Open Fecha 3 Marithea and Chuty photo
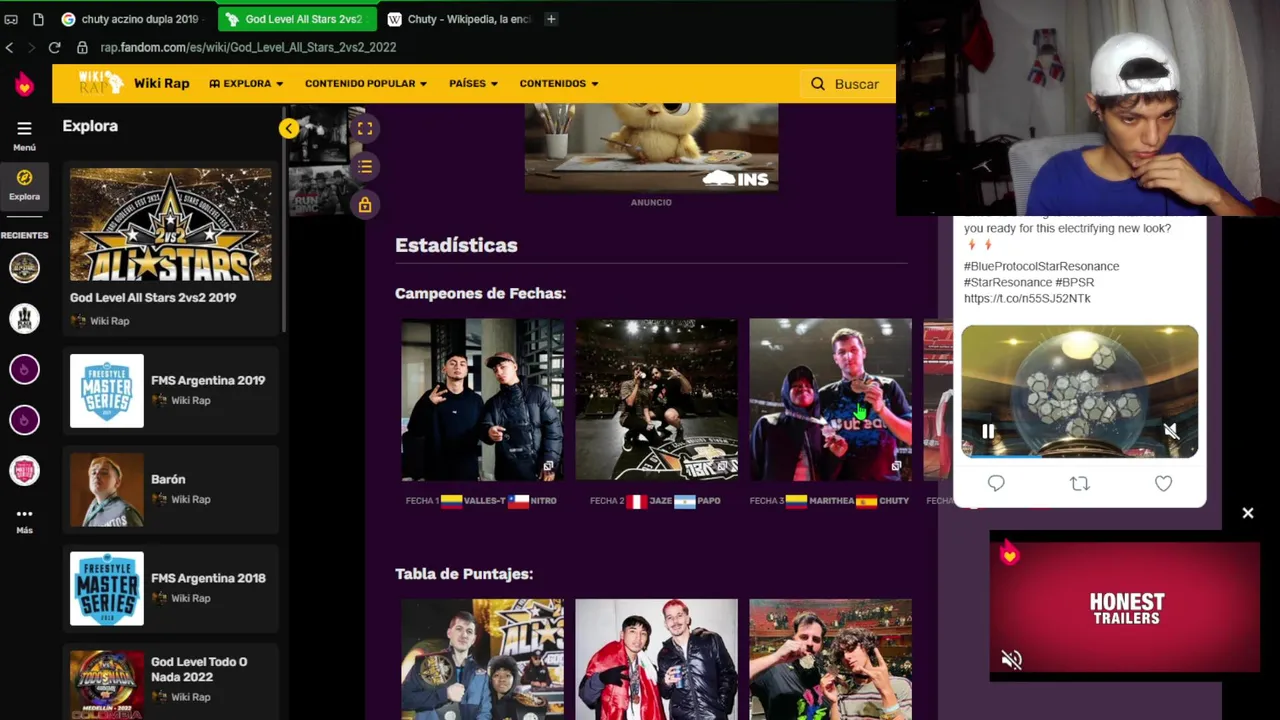1280x720 pixels. (830, 400)
